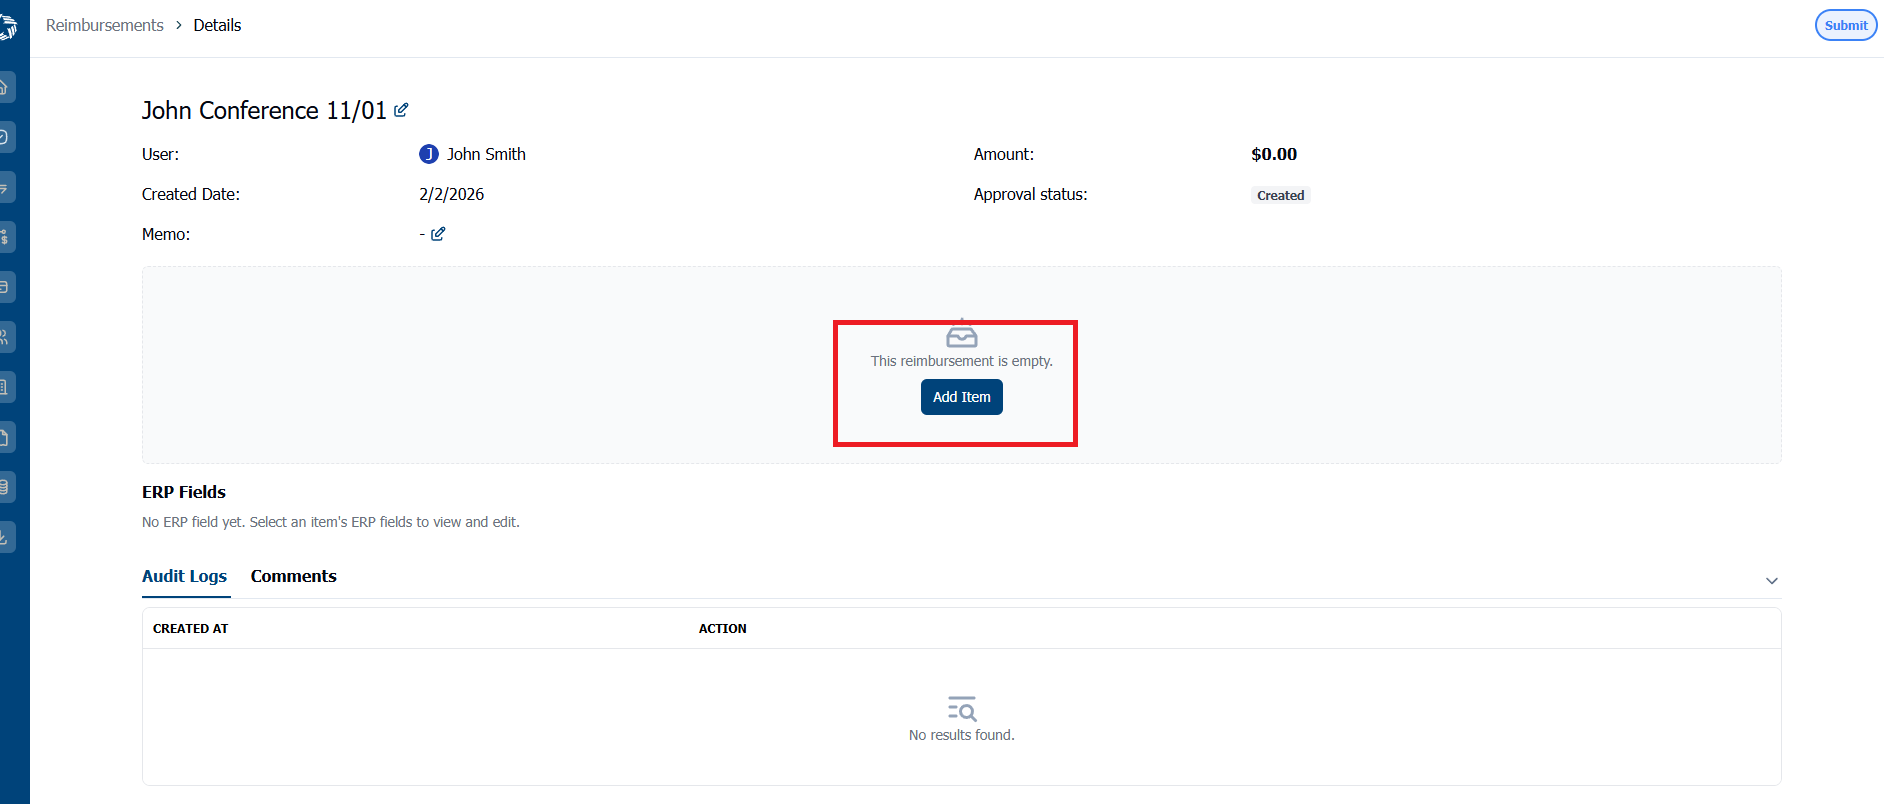Click John Smith's user avatar
This screenshot has width=1884, height=804.
point(429,154)
